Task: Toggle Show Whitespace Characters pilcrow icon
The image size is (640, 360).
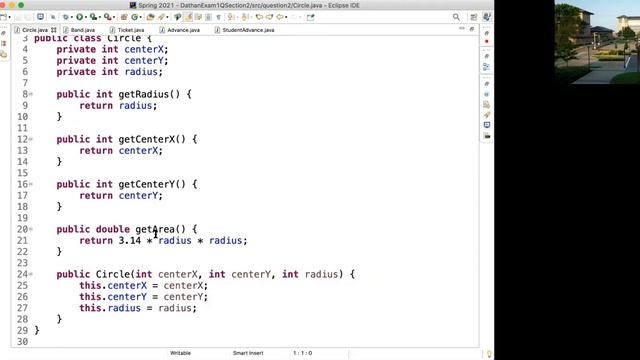Action: point(219,17)
